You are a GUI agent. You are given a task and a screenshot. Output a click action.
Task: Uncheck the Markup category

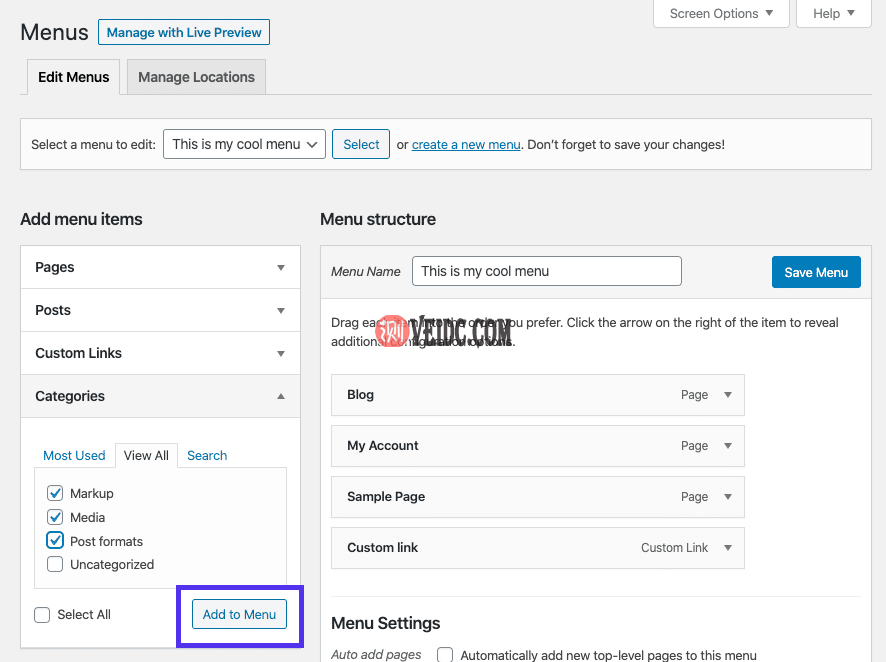tap(55, 494)
